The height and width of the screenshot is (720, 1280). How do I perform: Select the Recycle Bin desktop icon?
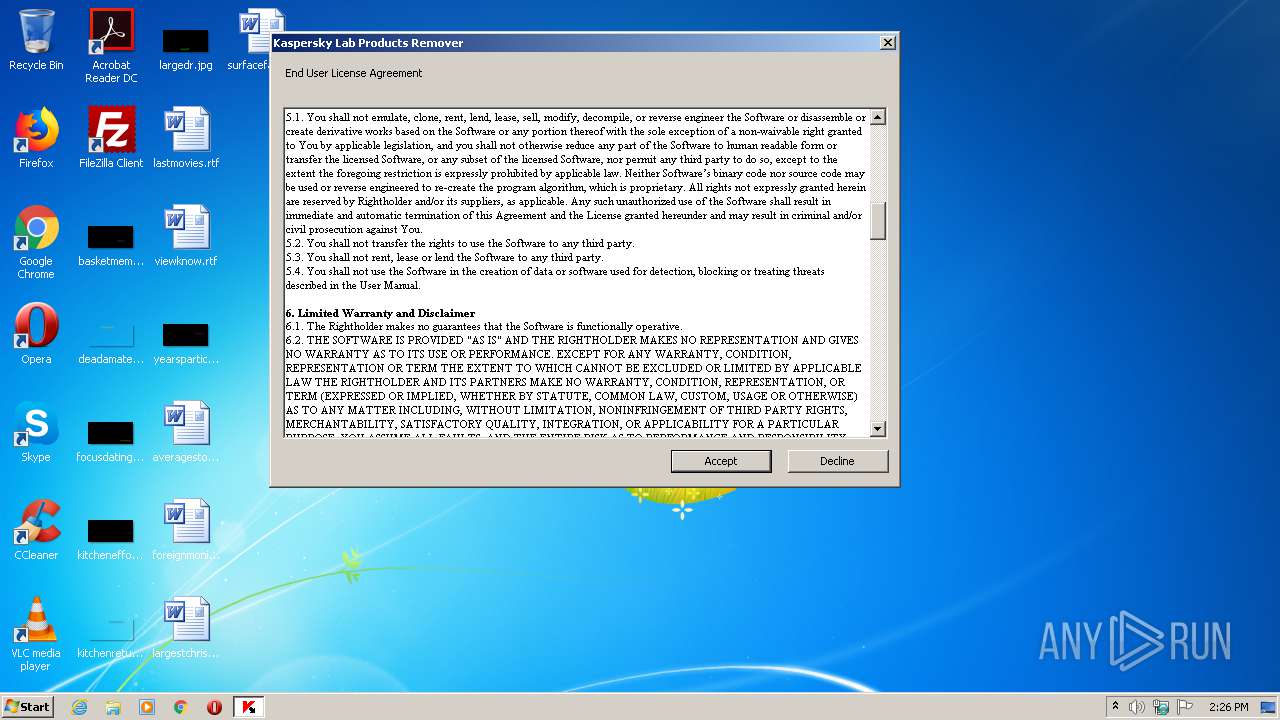[36, 41]
